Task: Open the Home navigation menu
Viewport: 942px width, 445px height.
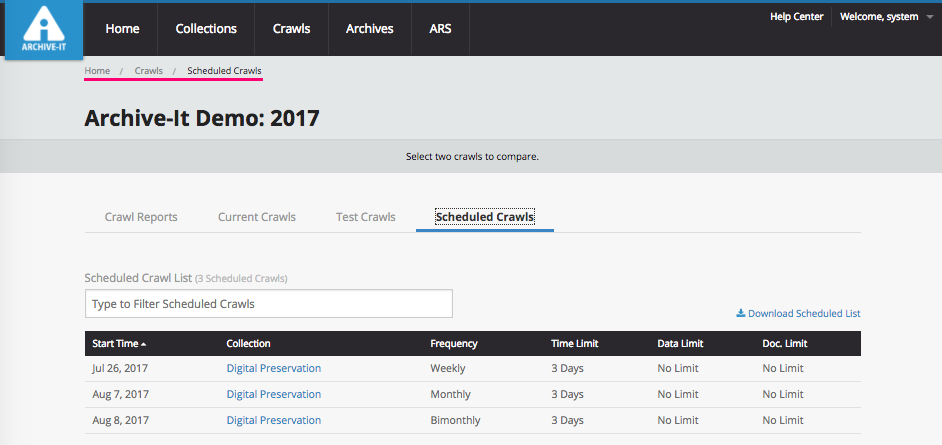Action: tap(122, 29)
